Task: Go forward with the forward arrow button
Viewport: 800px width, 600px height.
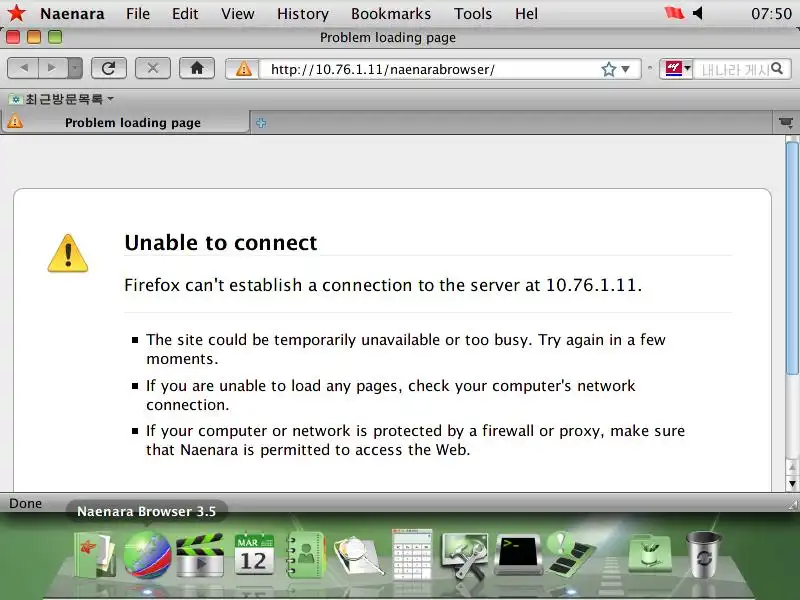Action: coord(53,68)
